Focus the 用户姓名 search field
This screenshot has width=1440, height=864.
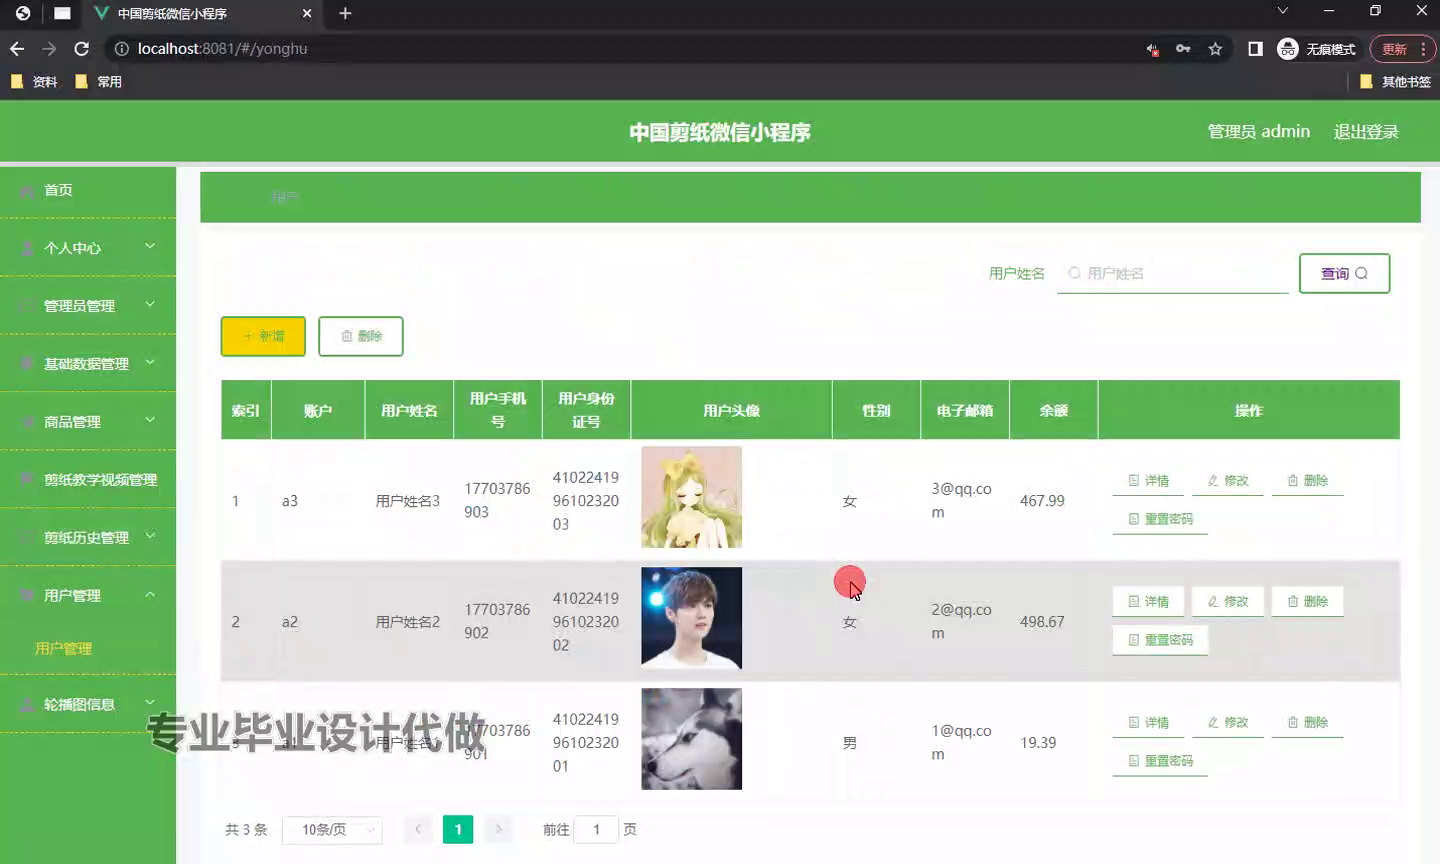(x=1173, y=273)
